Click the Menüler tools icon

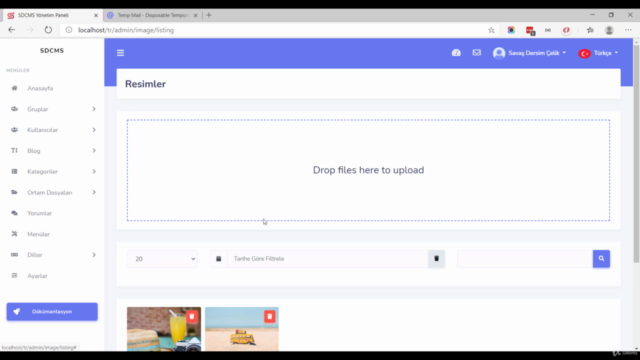(14, 234)
